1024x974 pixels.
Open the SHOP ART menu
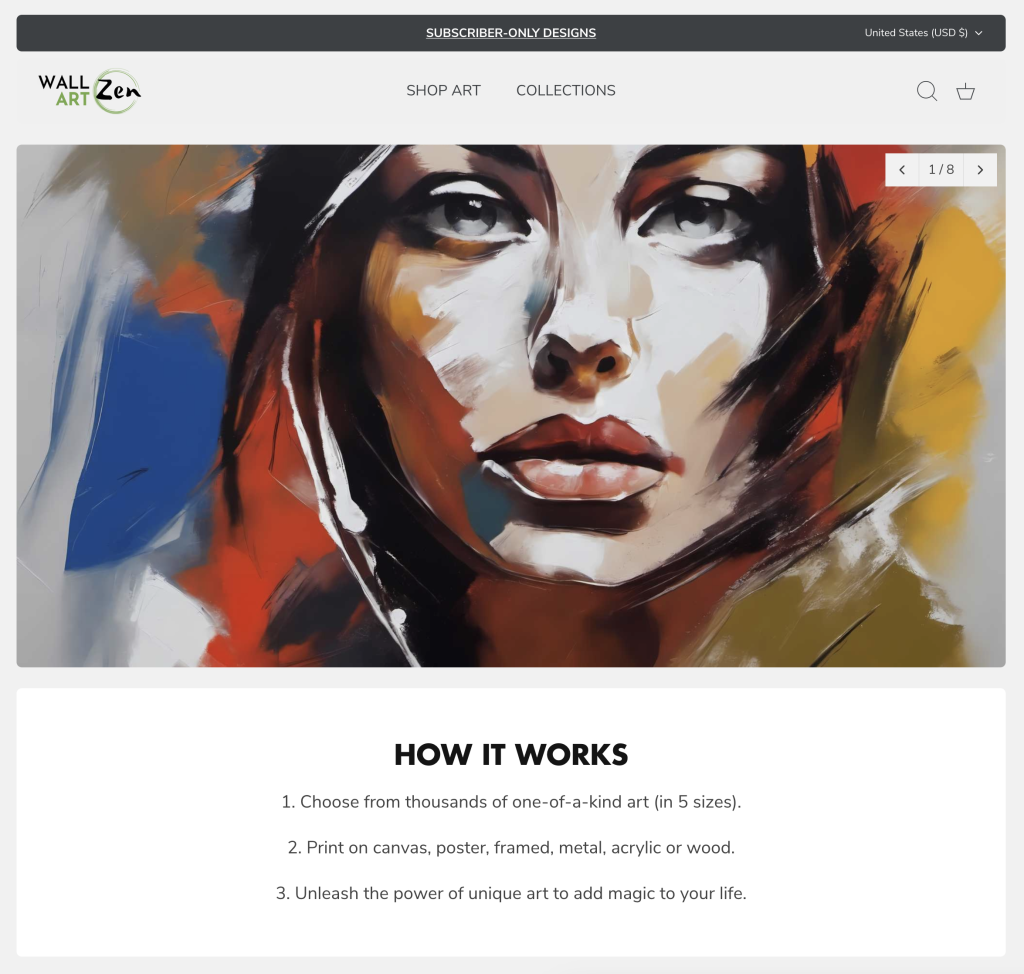pos(443,91)
